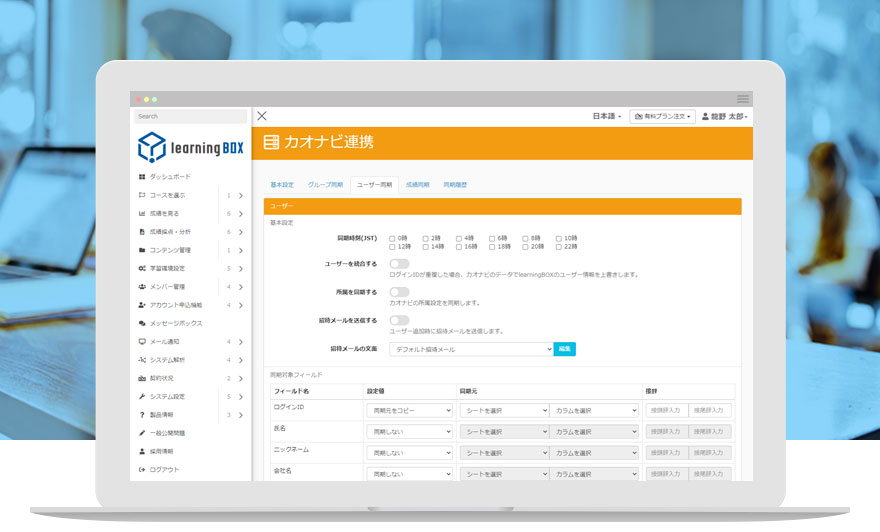Click the ログアウト icon in sidebar
Viewport: 880px width, 532px height.
(142, 469)
